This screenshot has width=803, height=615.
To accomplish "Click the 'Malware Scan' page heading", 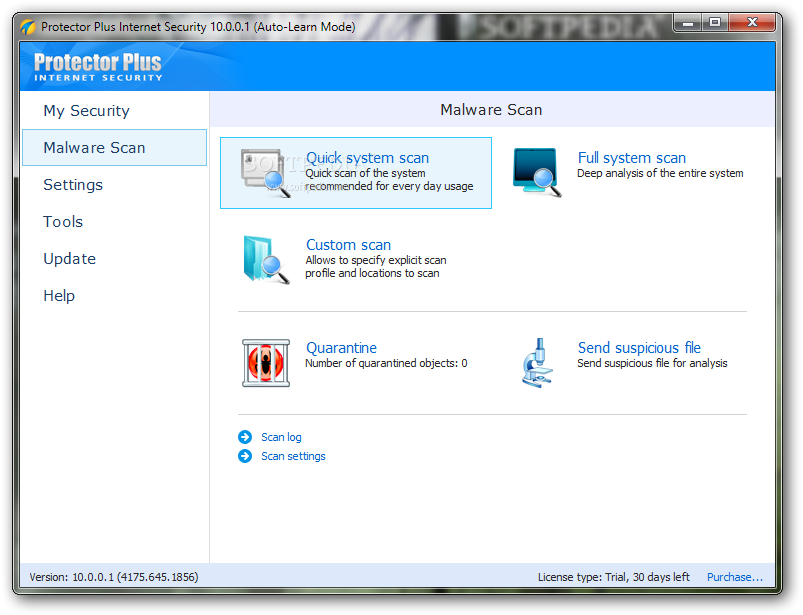I will [x=491, y=110].
